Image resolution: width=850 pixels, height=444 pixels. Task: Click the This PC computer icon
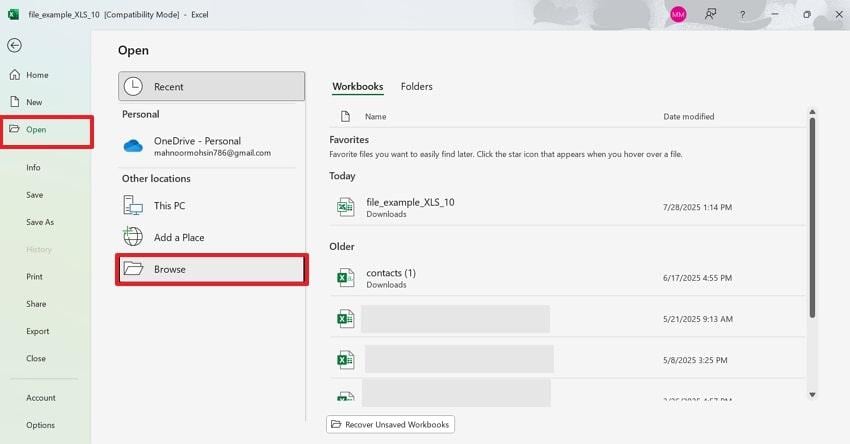click(133, 205)
